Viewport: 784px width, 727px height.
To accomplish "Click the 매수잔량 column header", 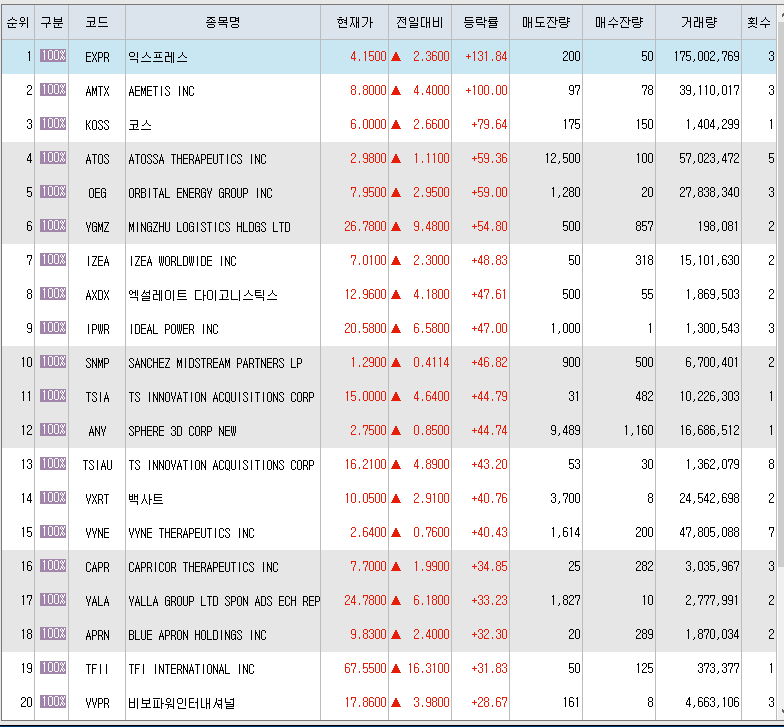I will click(x=619, y=22).
